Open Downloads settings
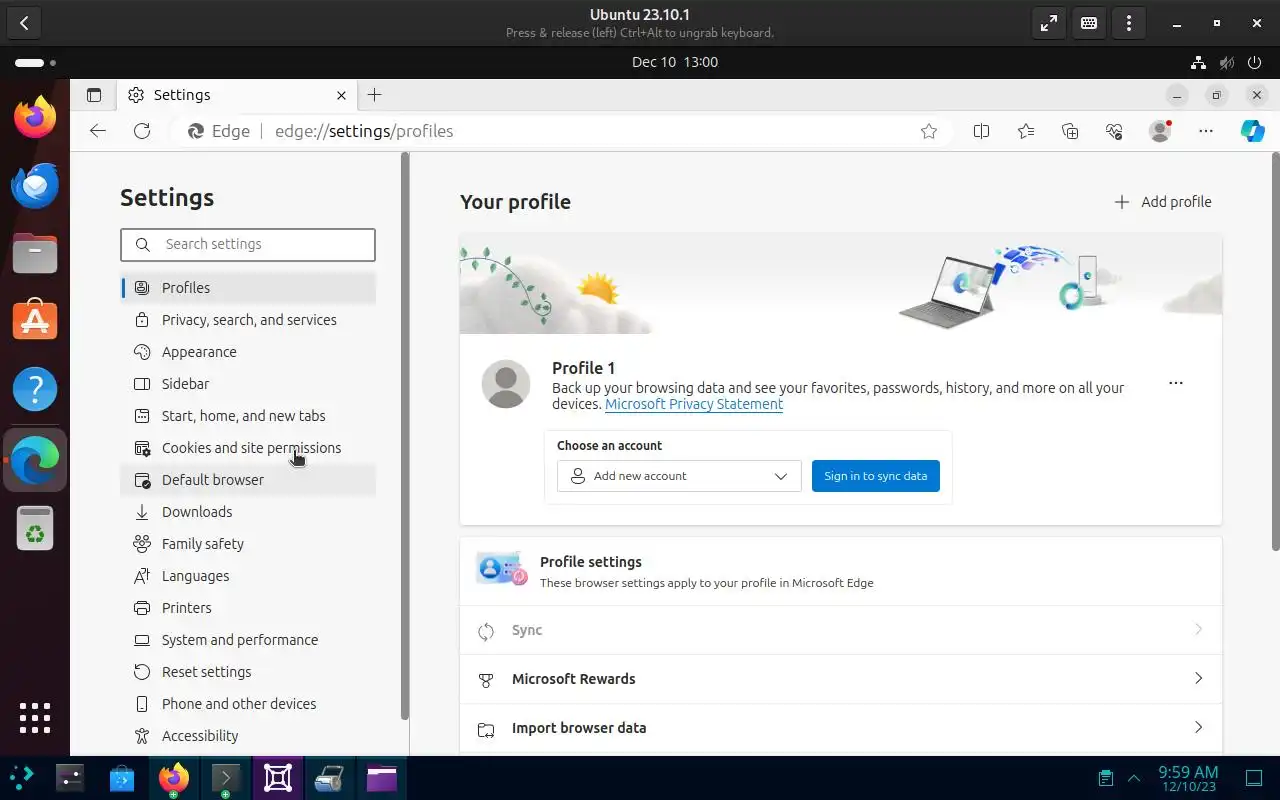The height and width of the screenshot is (800, 1280). coord(248,512)
